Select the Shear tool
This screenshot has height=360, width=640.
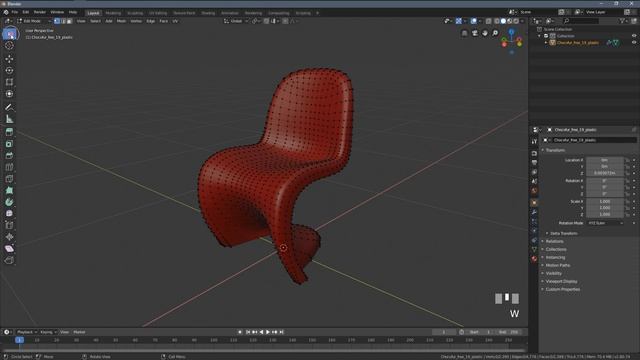tap(9, 249)
